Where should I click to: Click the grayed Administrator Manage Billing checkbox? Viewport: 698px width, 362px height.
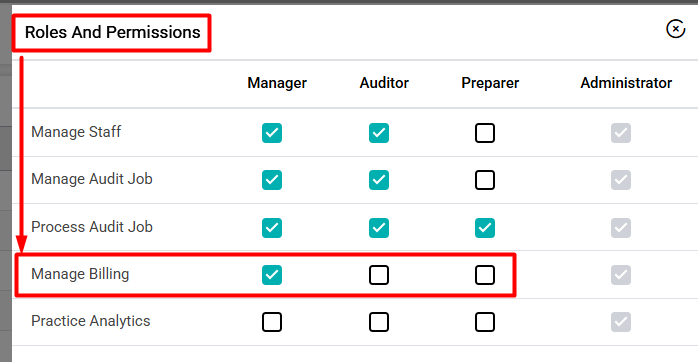point(621,275)
